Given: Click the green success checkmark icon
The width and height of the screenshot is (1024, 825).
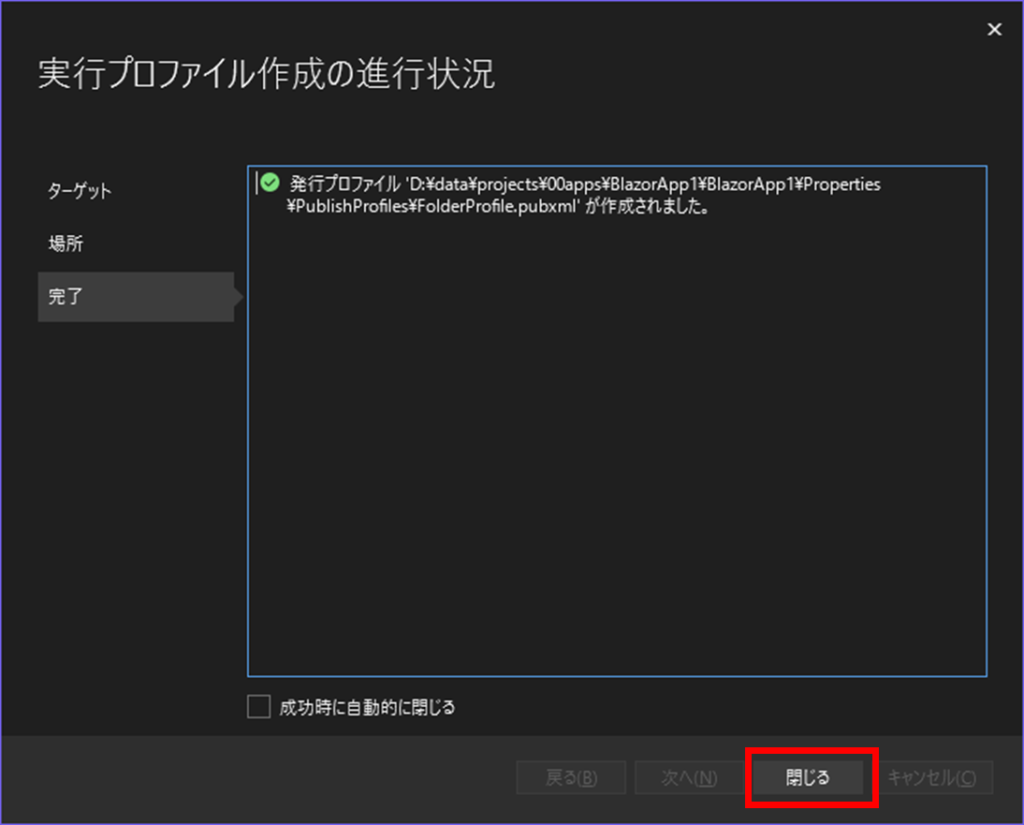Looking at the screenshot, I should pyautogui.click(x=268, y=183).
